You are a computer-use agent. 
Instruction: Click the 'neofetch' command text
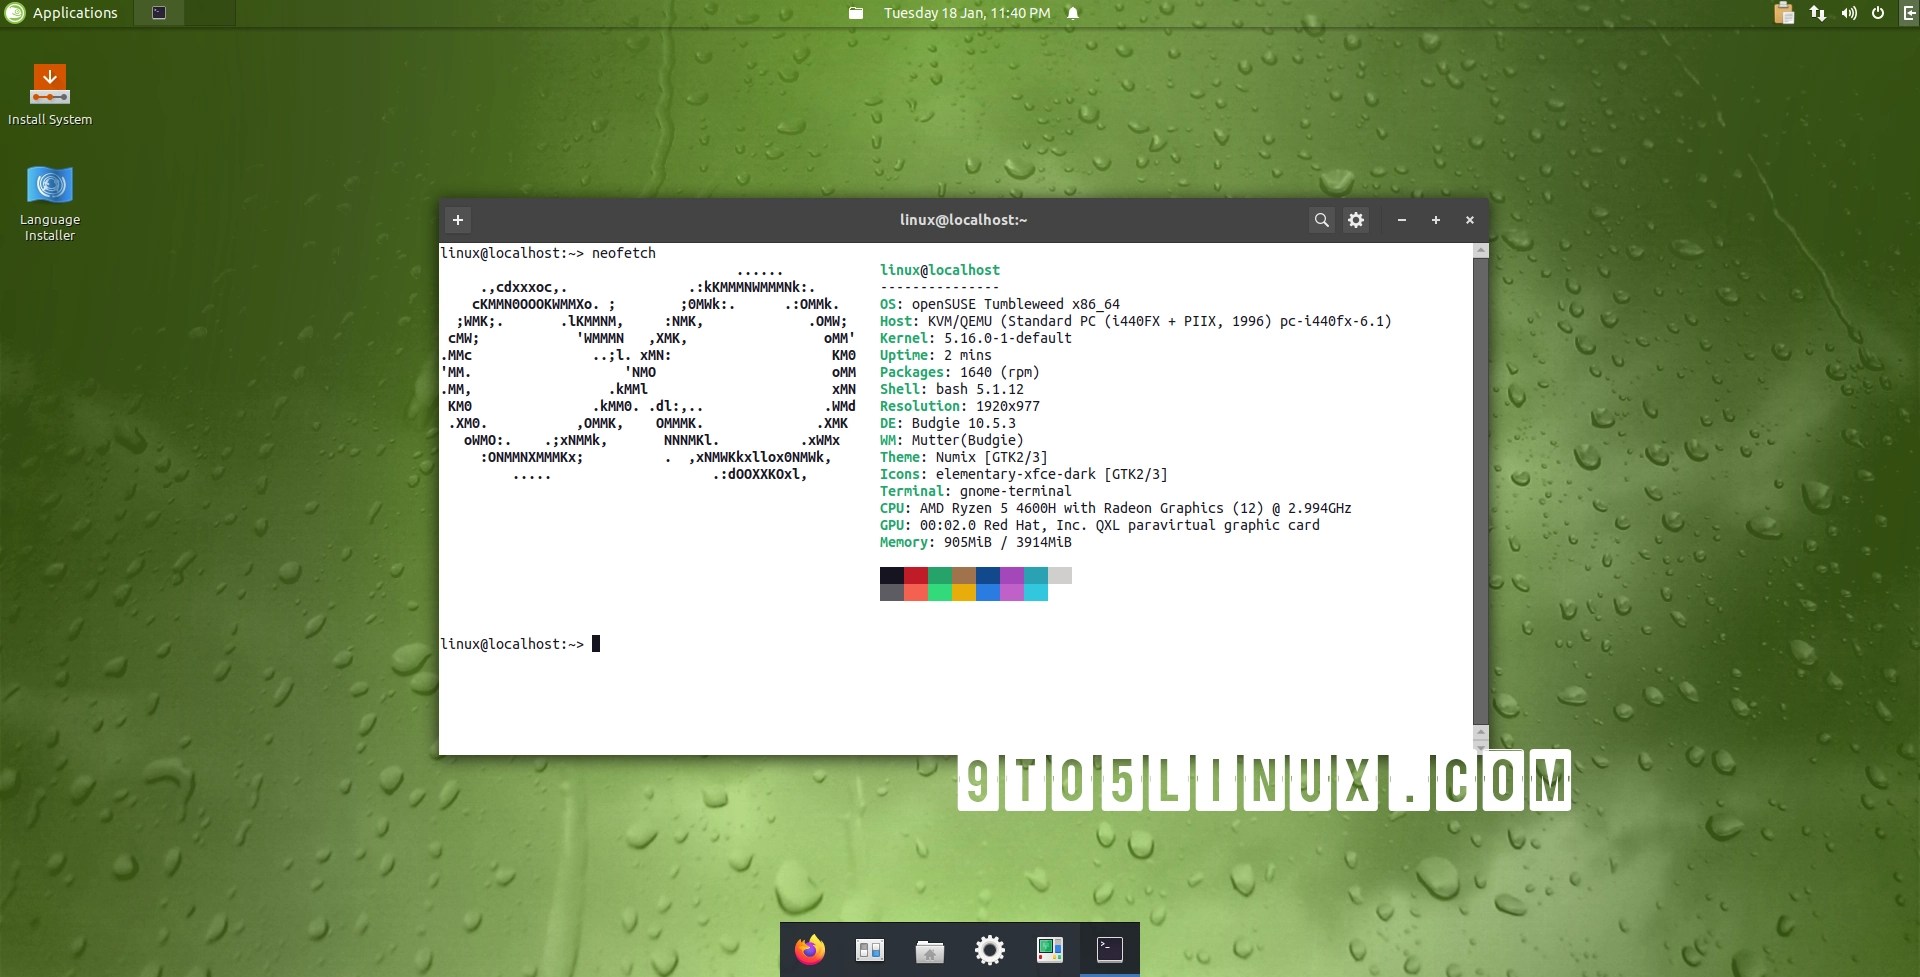click(624, 253)
